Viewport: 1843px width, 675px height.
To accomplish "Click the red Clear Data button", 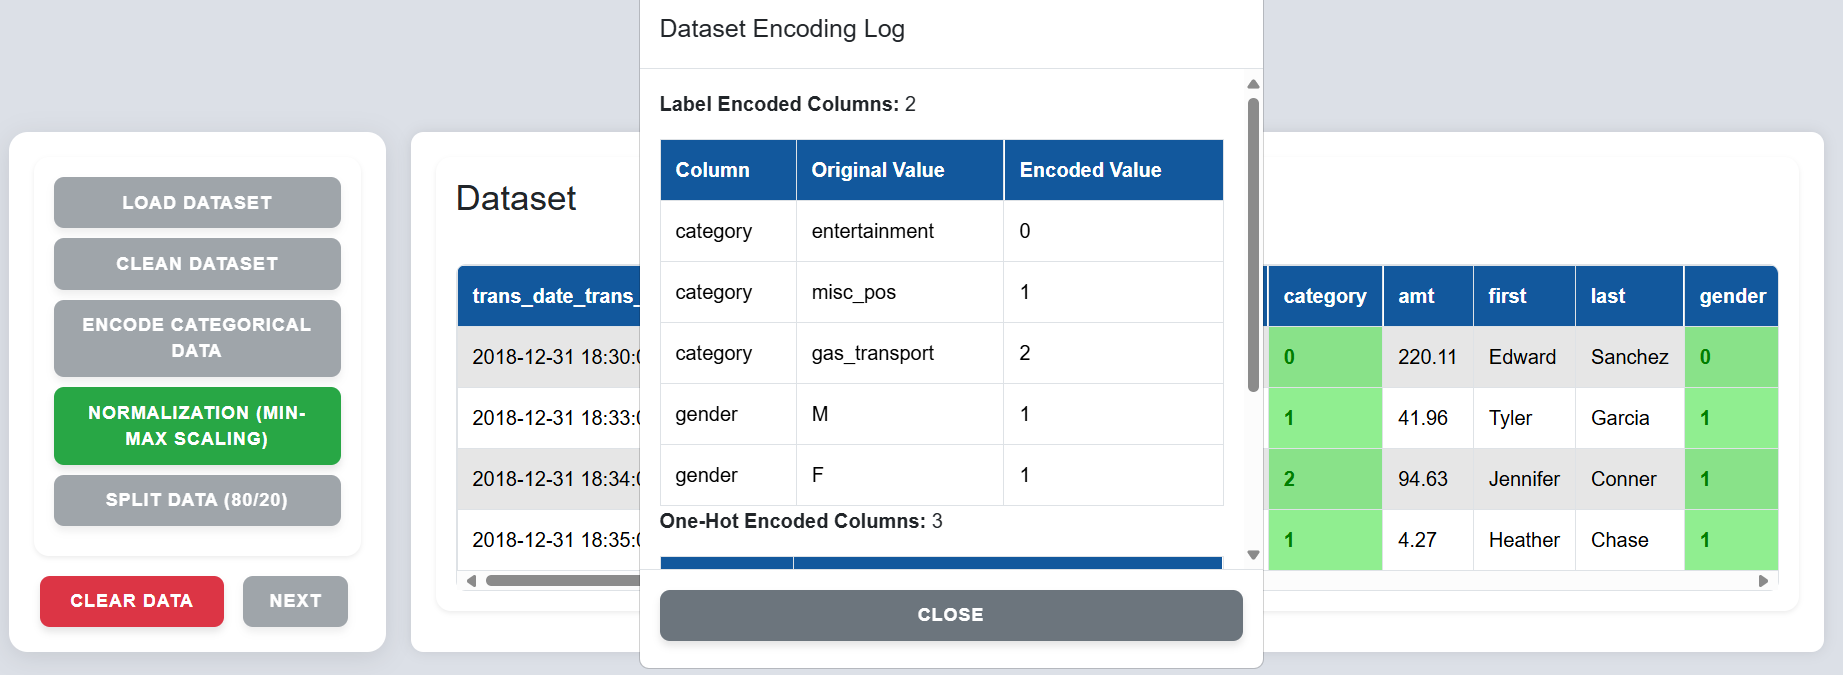I will (132, 601).
